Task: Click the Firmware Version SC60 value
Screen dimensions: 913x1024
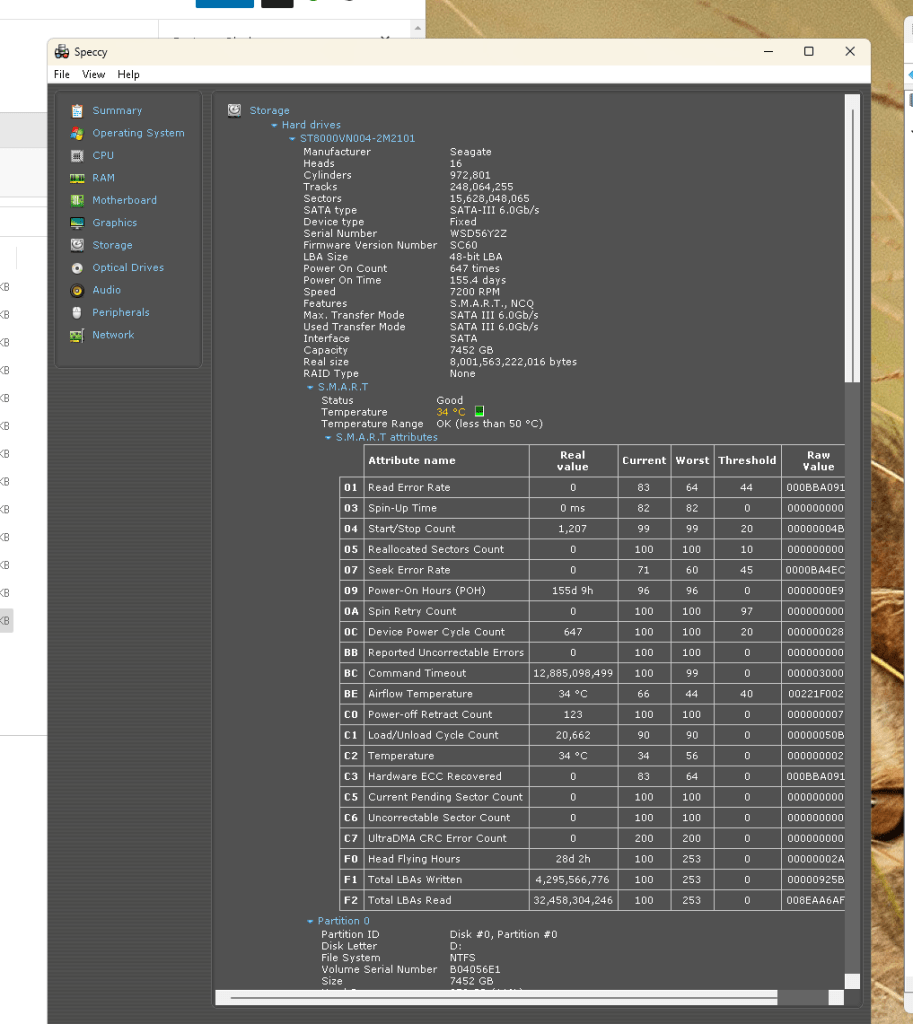Action: (x=464, y=246)
